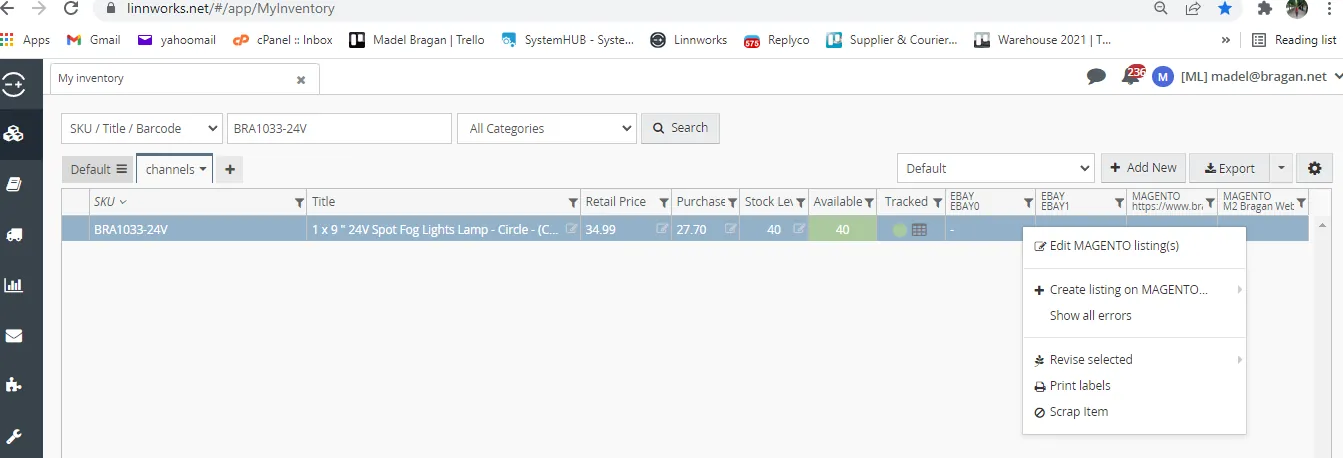The width and height of the screenshot is (1343, 458).
Task: Click the Search button
Action: pos(680,128)
